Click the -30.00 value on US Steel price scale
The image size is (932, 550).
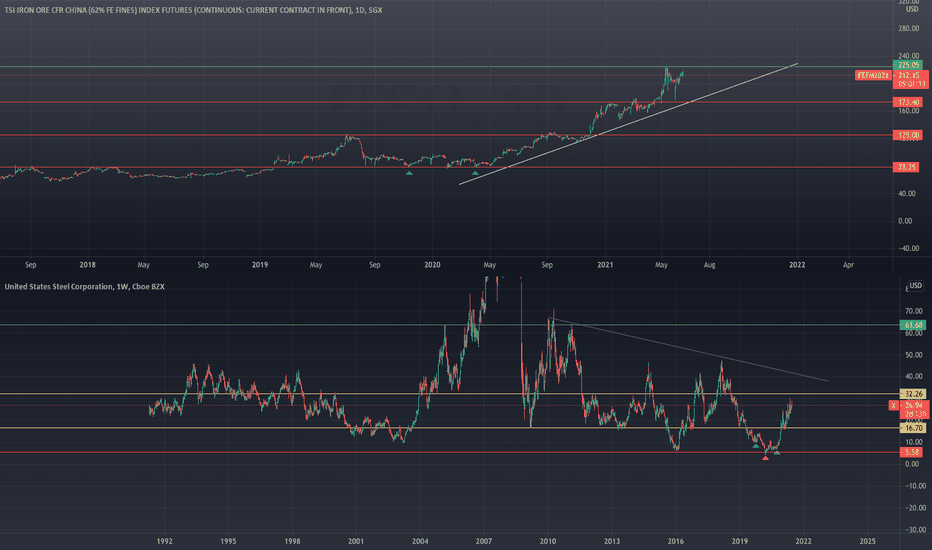tap(914, 530)
